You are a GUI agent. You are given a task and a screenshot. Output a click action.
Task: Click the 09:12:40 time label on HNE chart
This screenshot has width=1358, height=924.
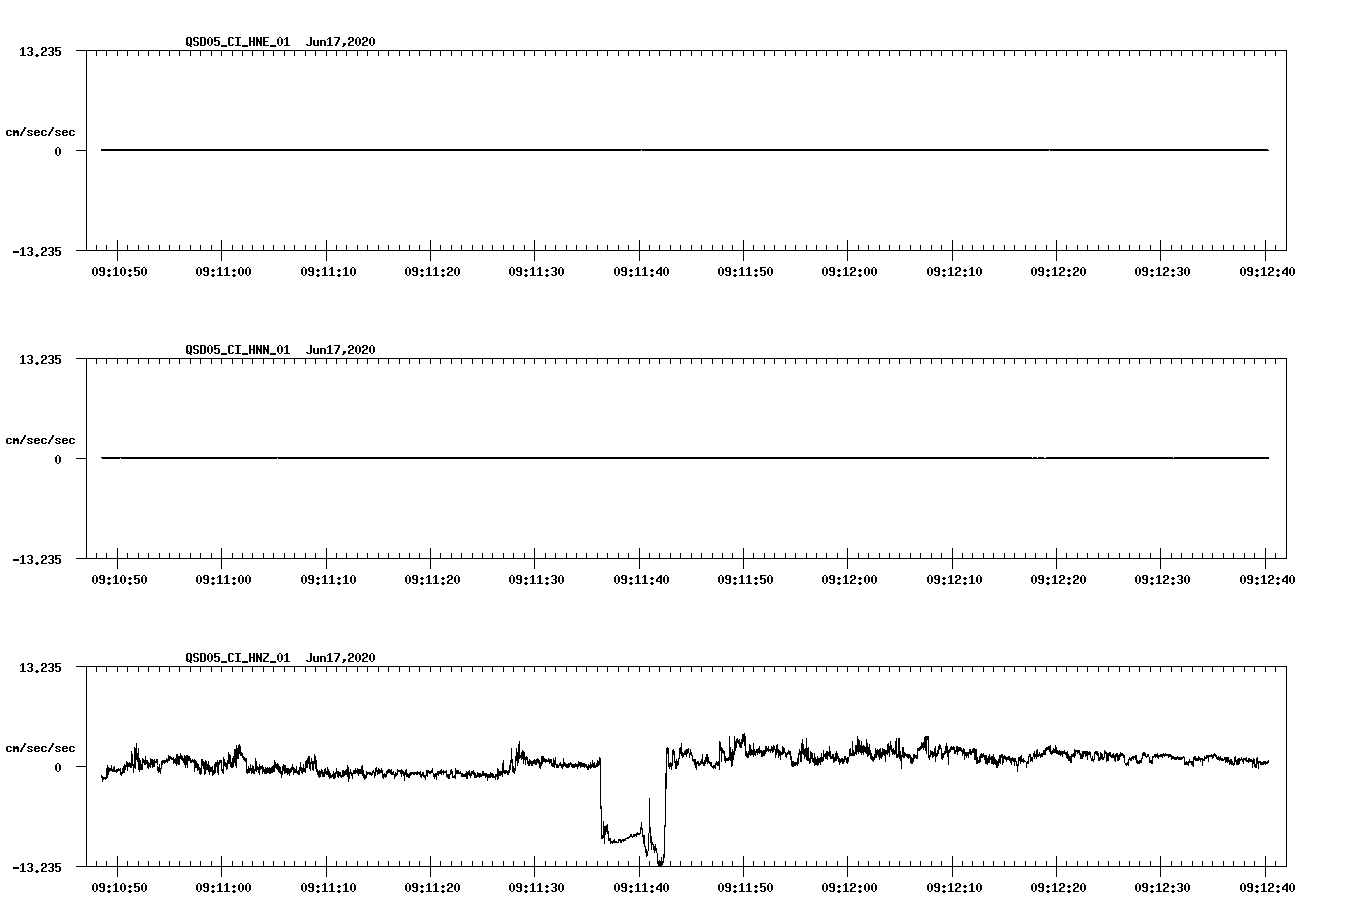[x=1267, y=271]
